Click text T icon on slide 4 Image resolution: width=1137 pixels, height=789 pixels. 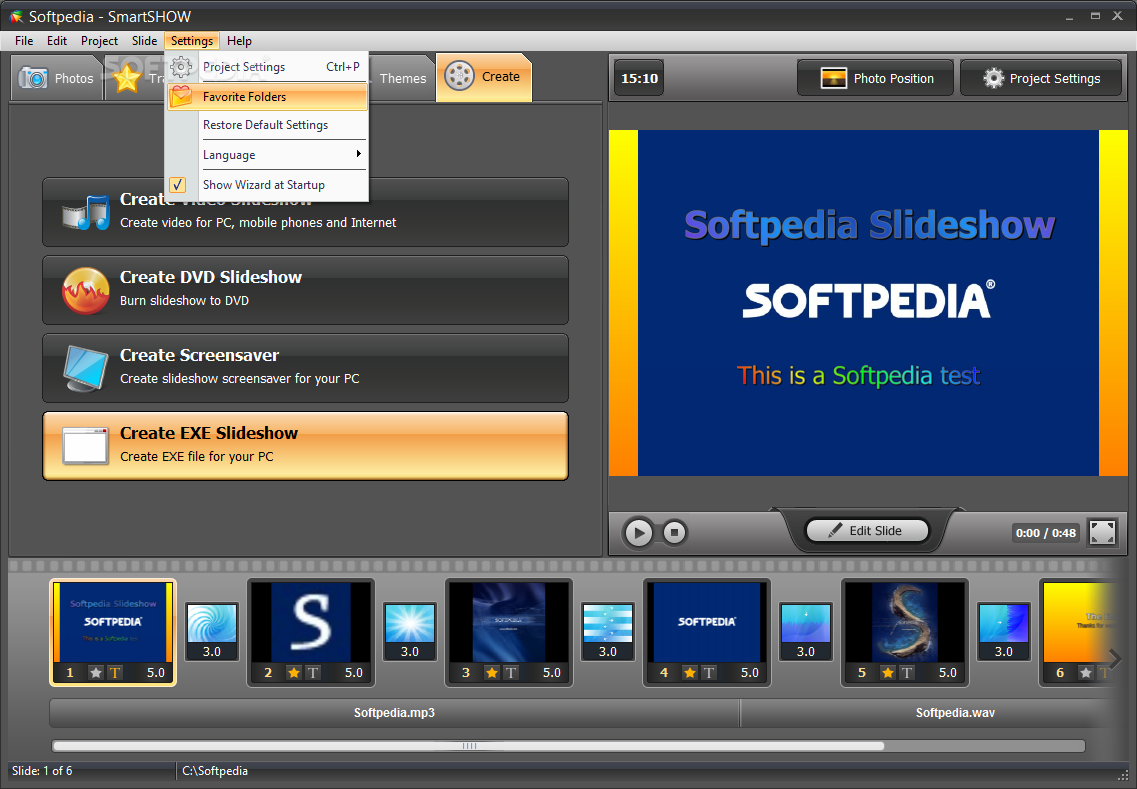[708, 672]
